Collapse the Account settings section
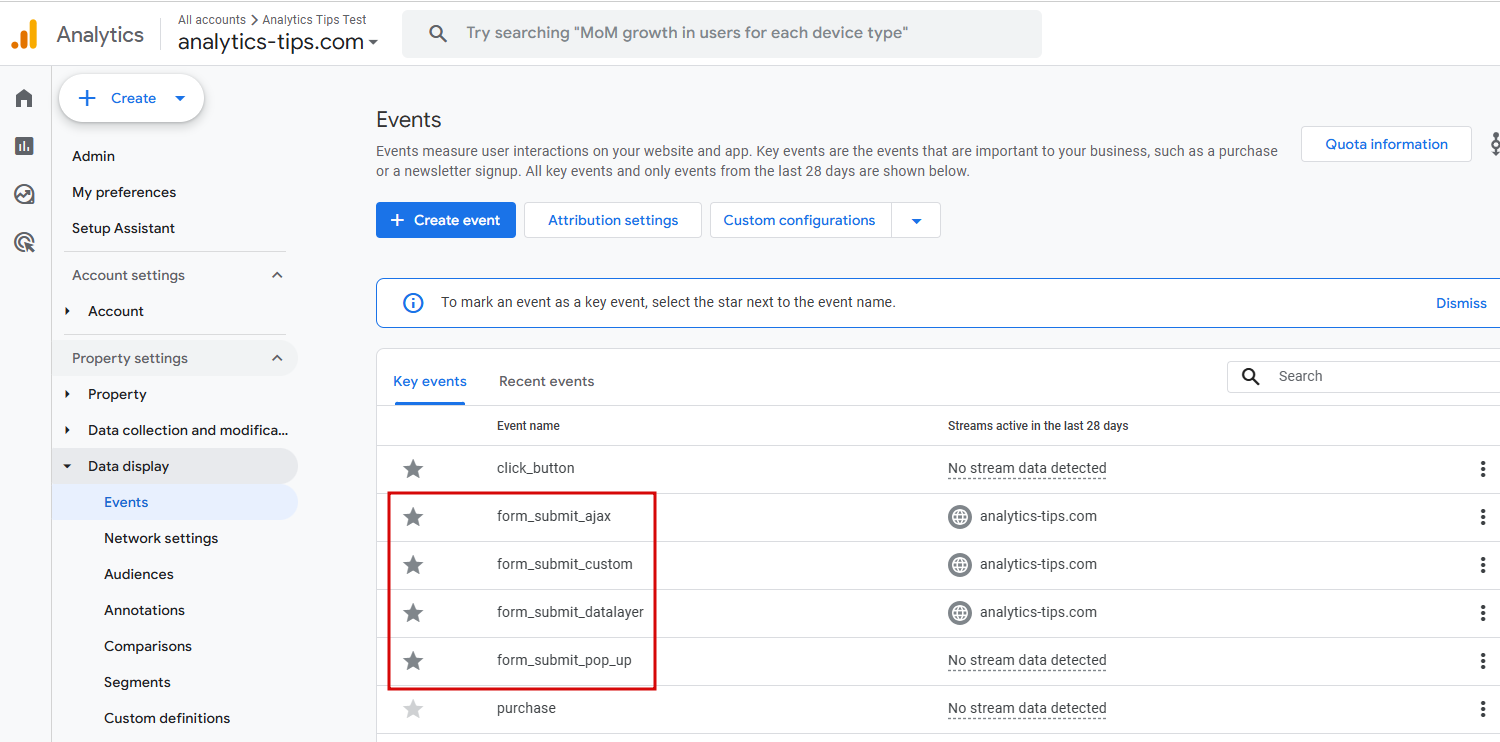Viewport: 1500px width, 742px height. [277, 275]
